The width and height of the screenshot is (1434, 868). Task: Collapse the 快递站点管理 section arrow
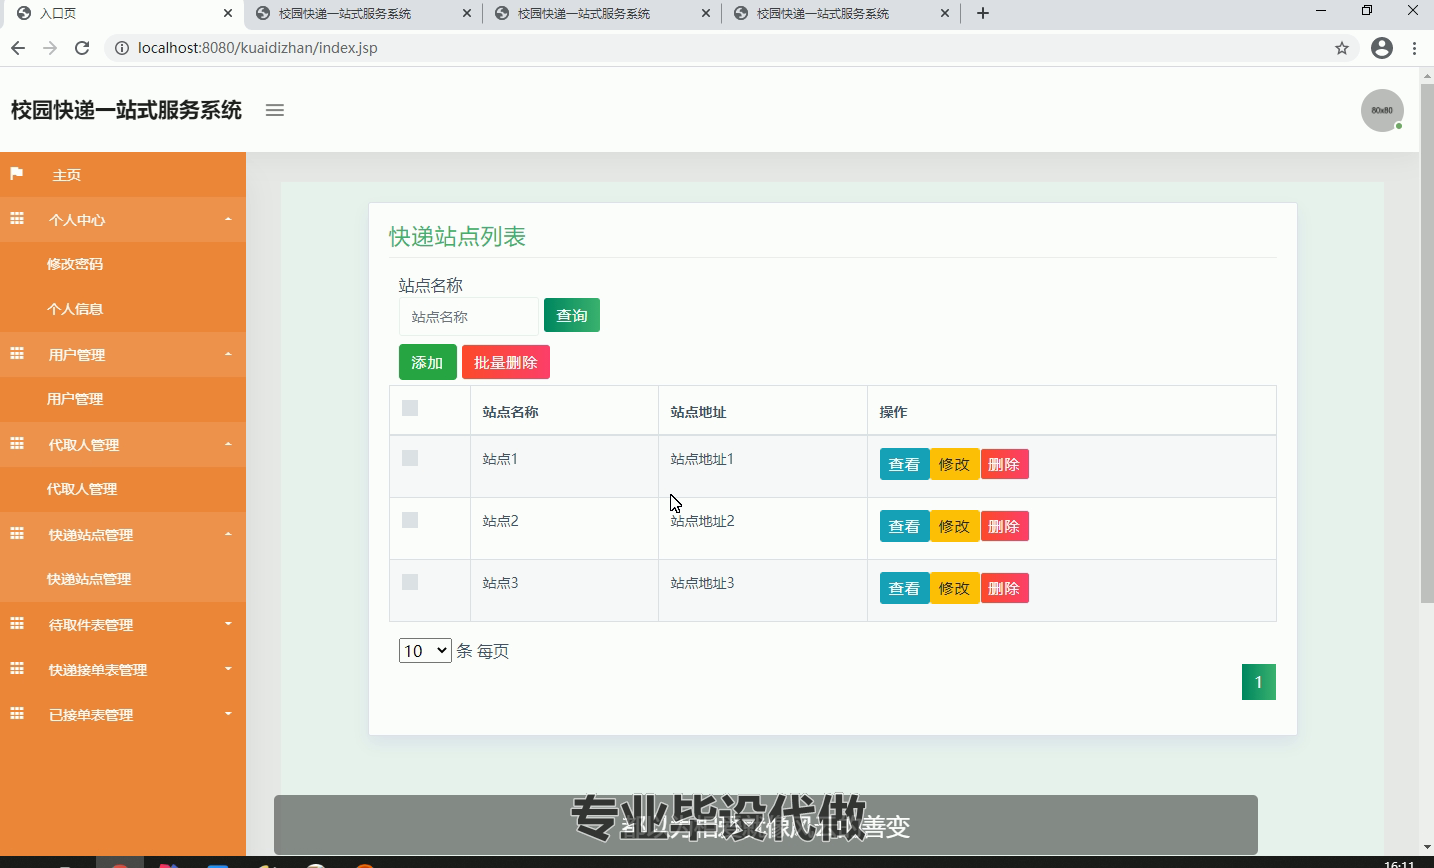228,534
